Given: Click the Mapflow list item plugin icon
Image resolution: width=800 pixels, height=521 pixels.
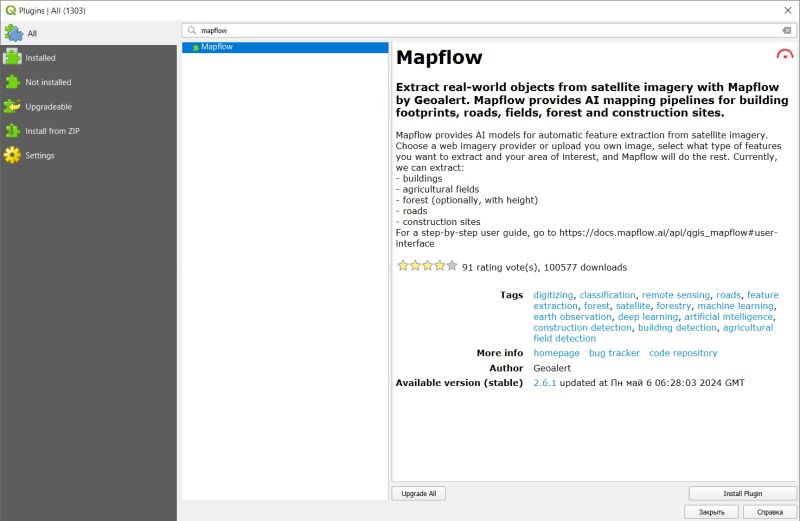Looking at the screenshot, I should (196, 47).
